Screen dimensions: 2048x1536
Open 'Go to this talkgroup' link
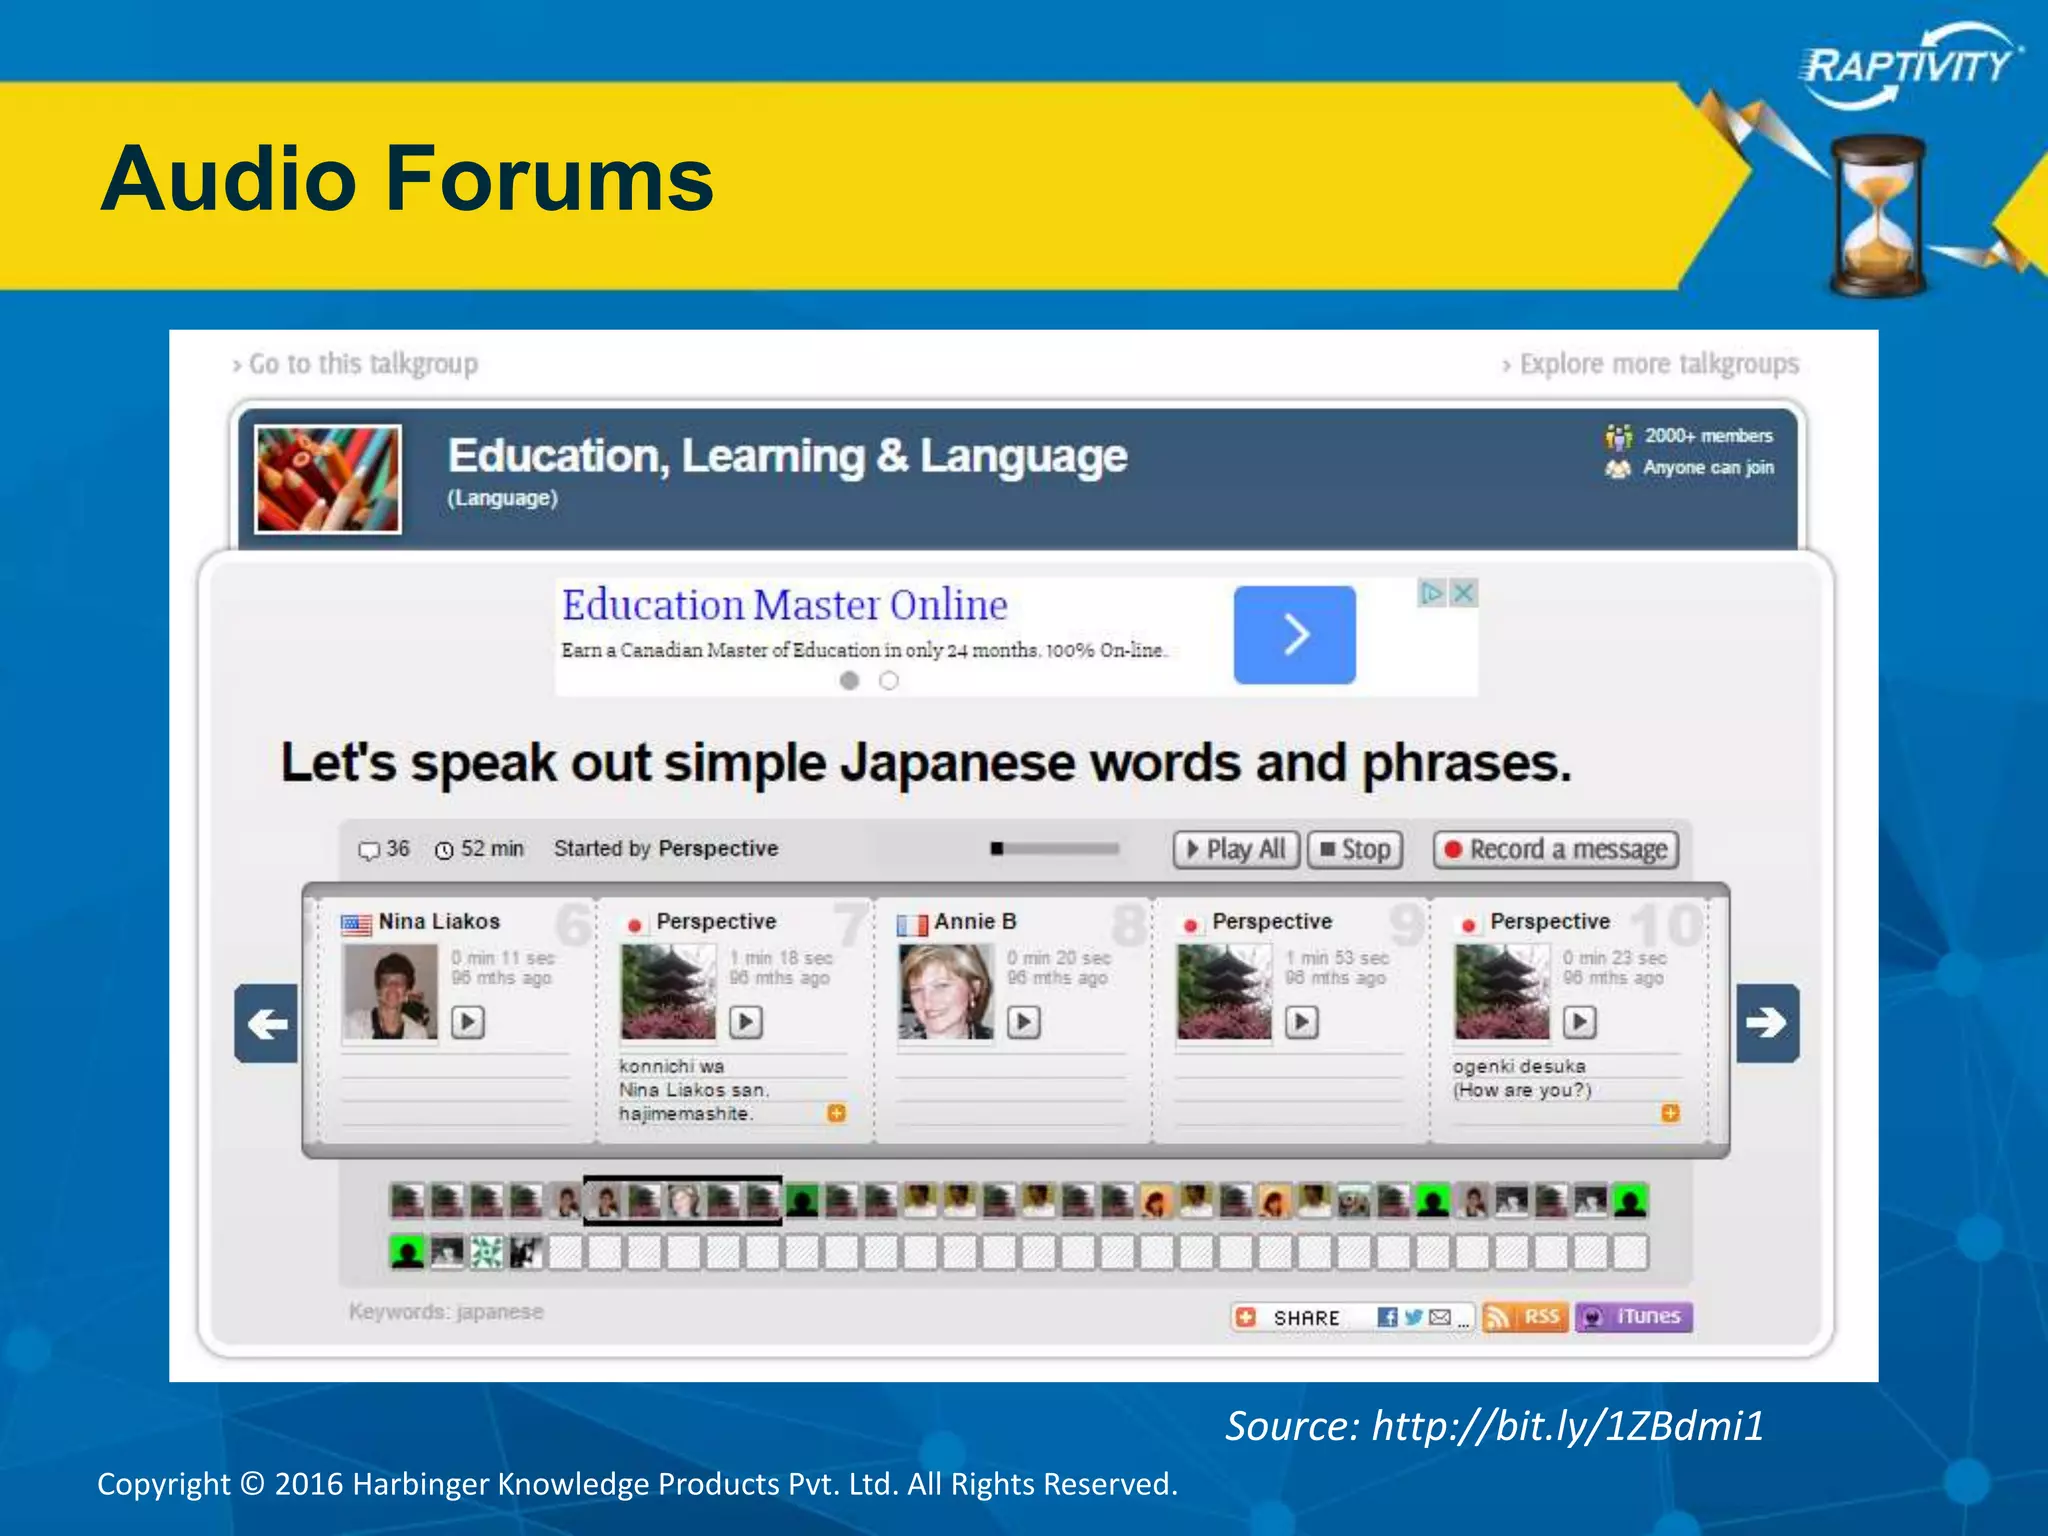pyautogui.click(x=355, y=364)
